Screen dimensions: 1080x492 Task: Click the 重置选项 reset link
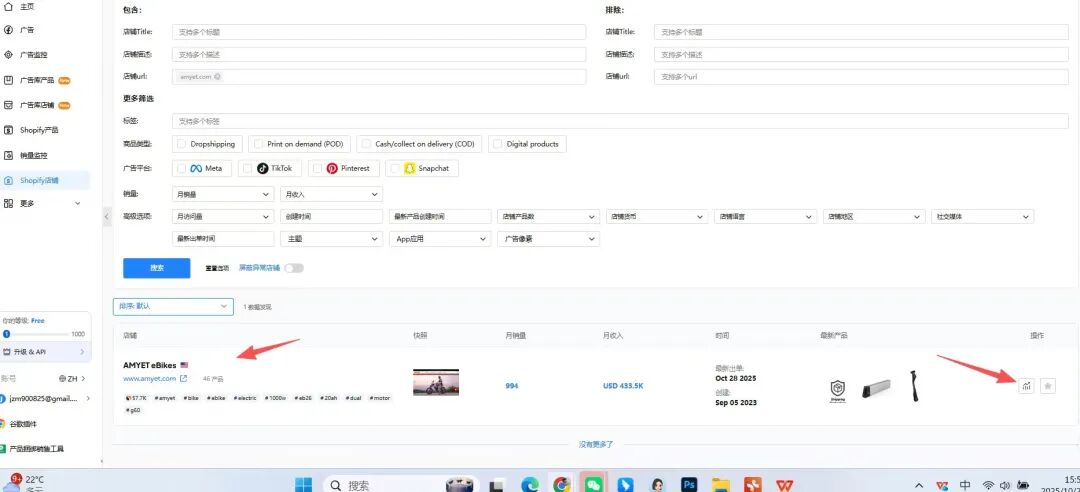[217, 268]
